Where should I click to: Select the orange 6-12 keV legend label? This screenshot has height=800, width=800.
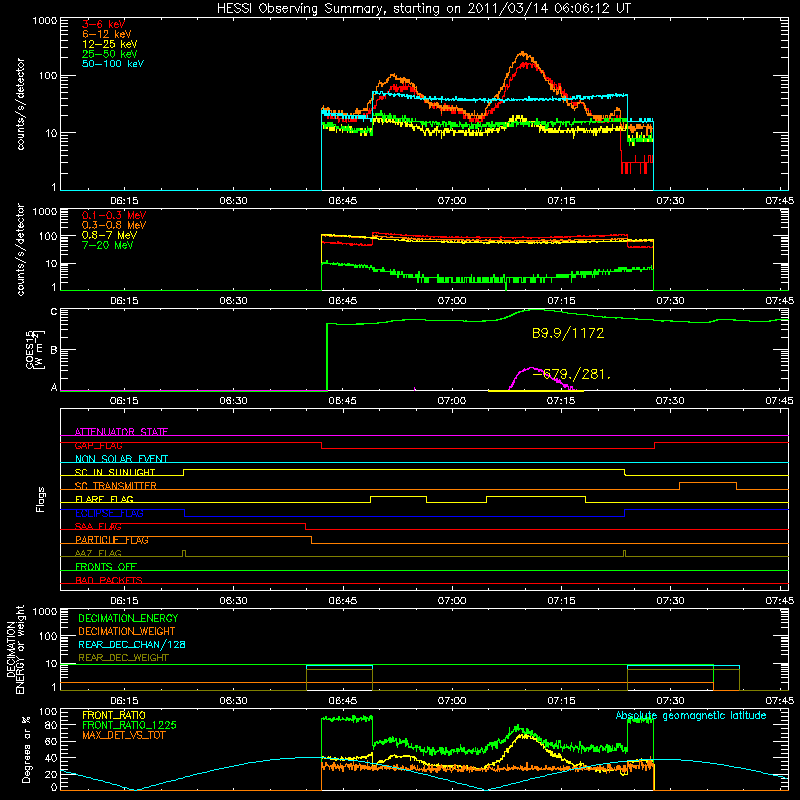[106, 34]
